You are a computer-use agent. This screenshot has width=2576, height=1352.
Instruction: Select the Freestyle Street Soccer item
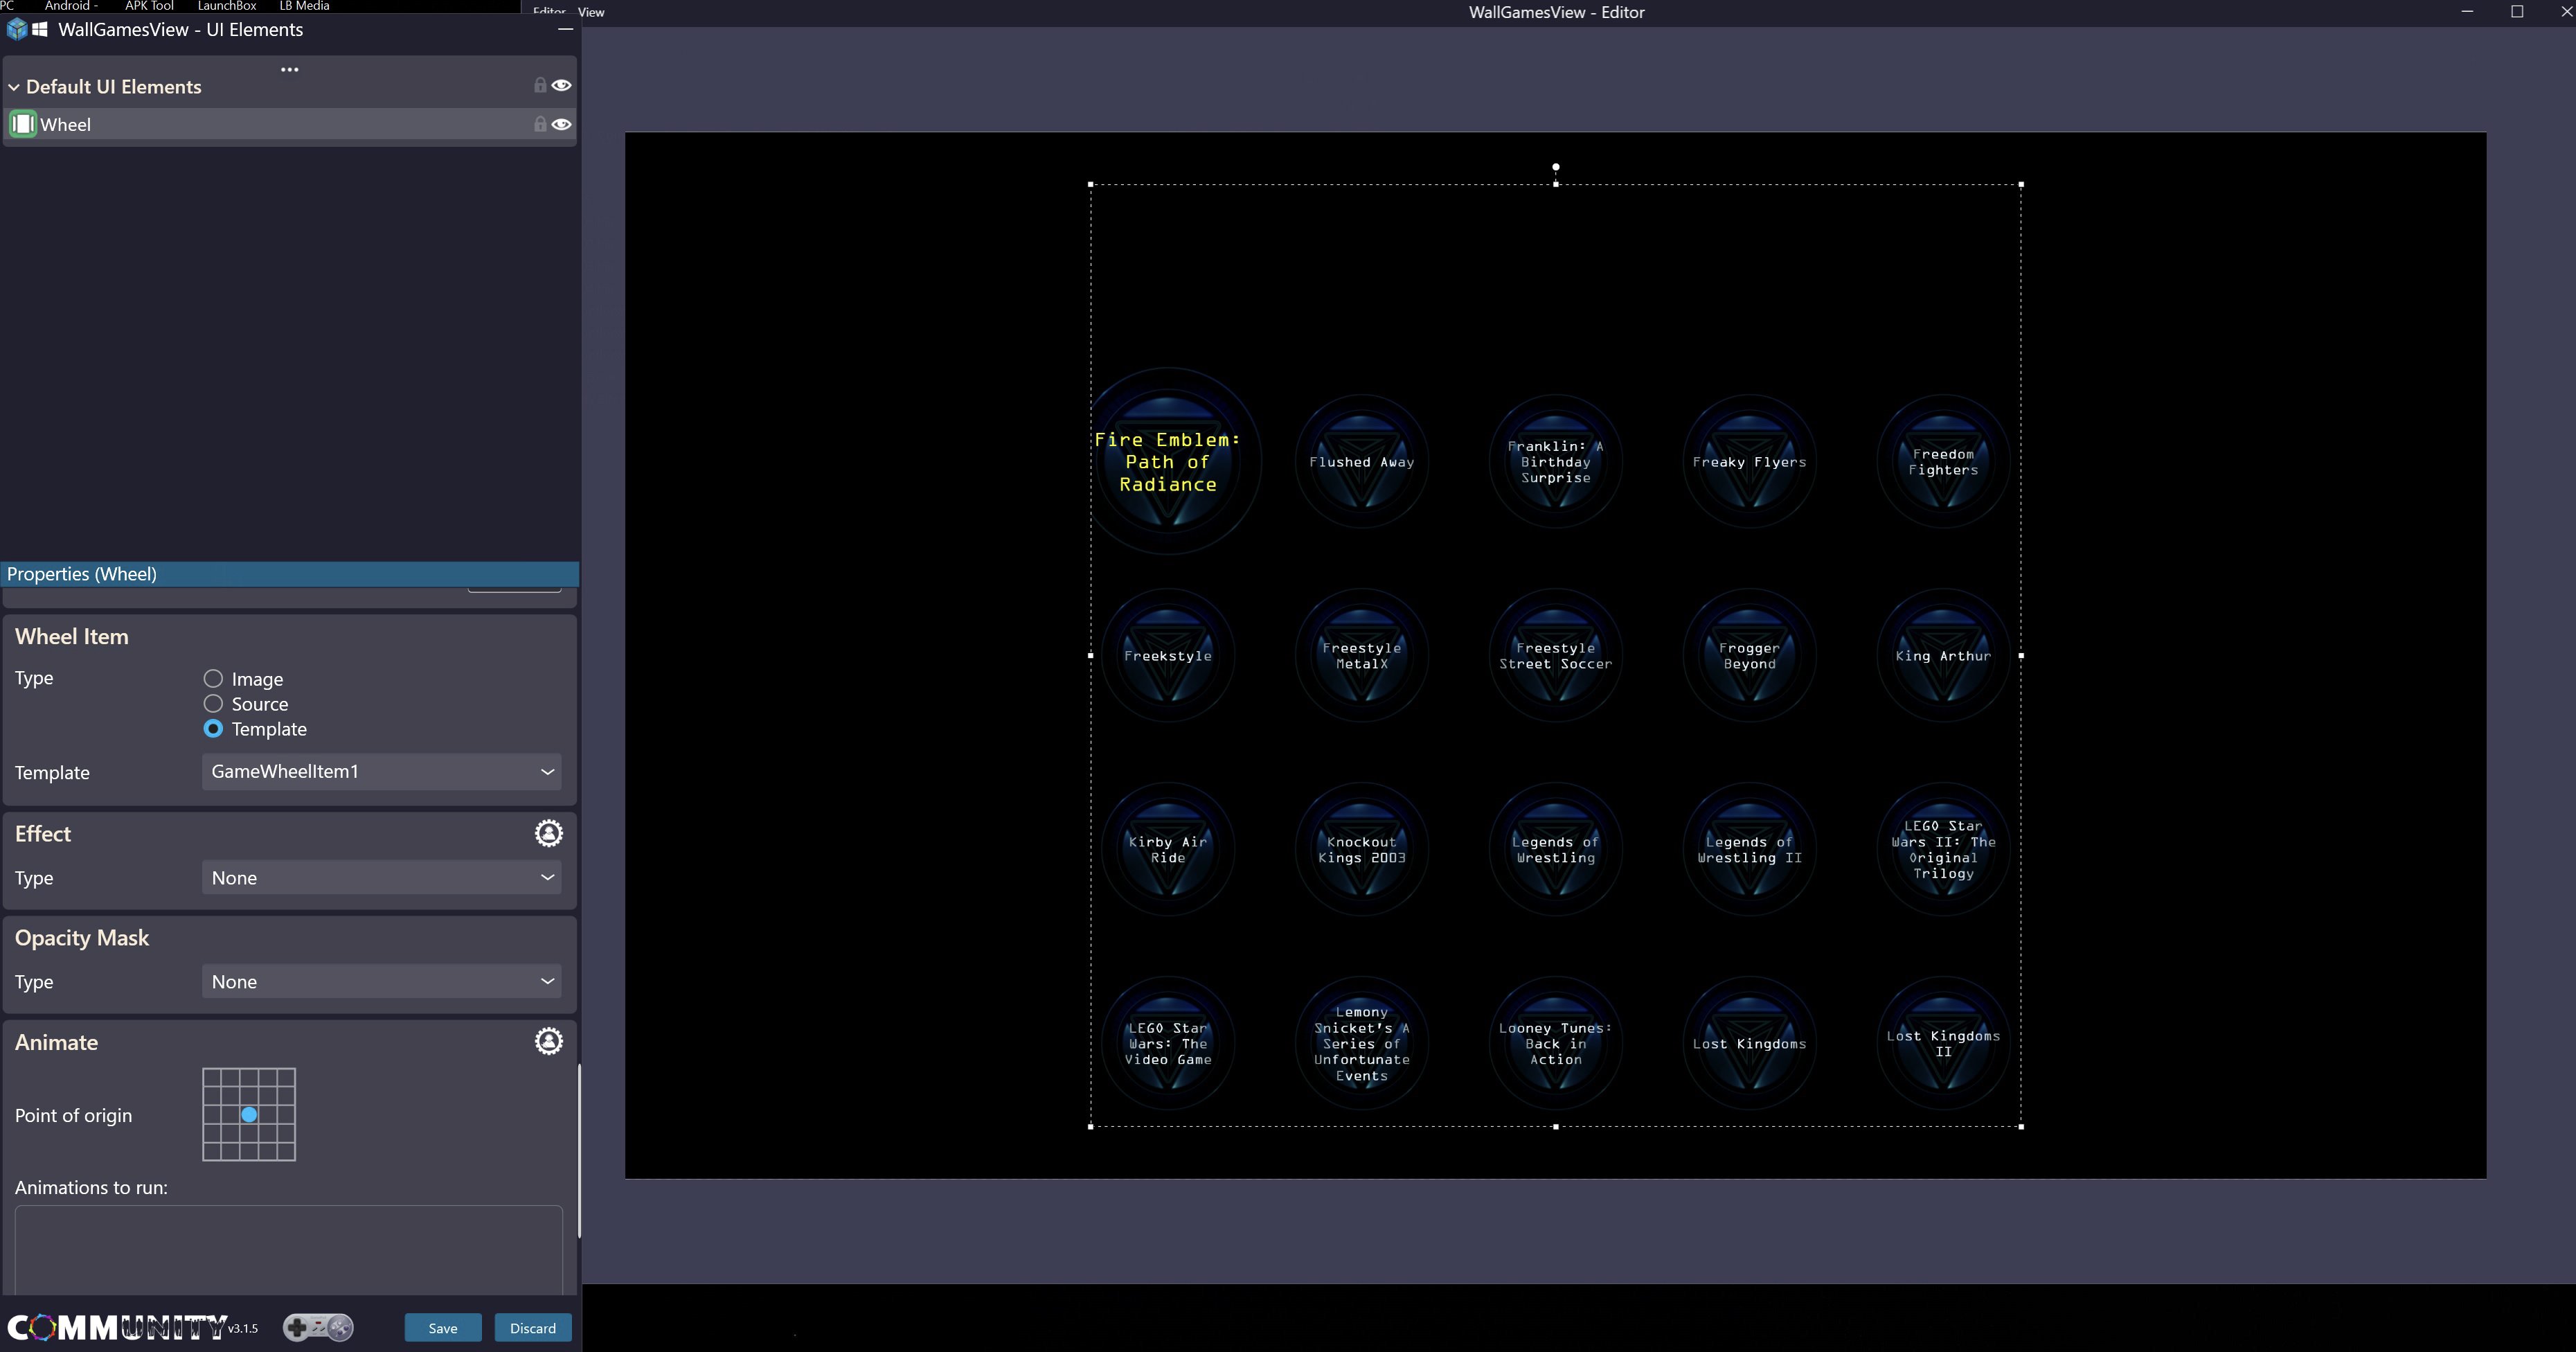pos(1555,656)
